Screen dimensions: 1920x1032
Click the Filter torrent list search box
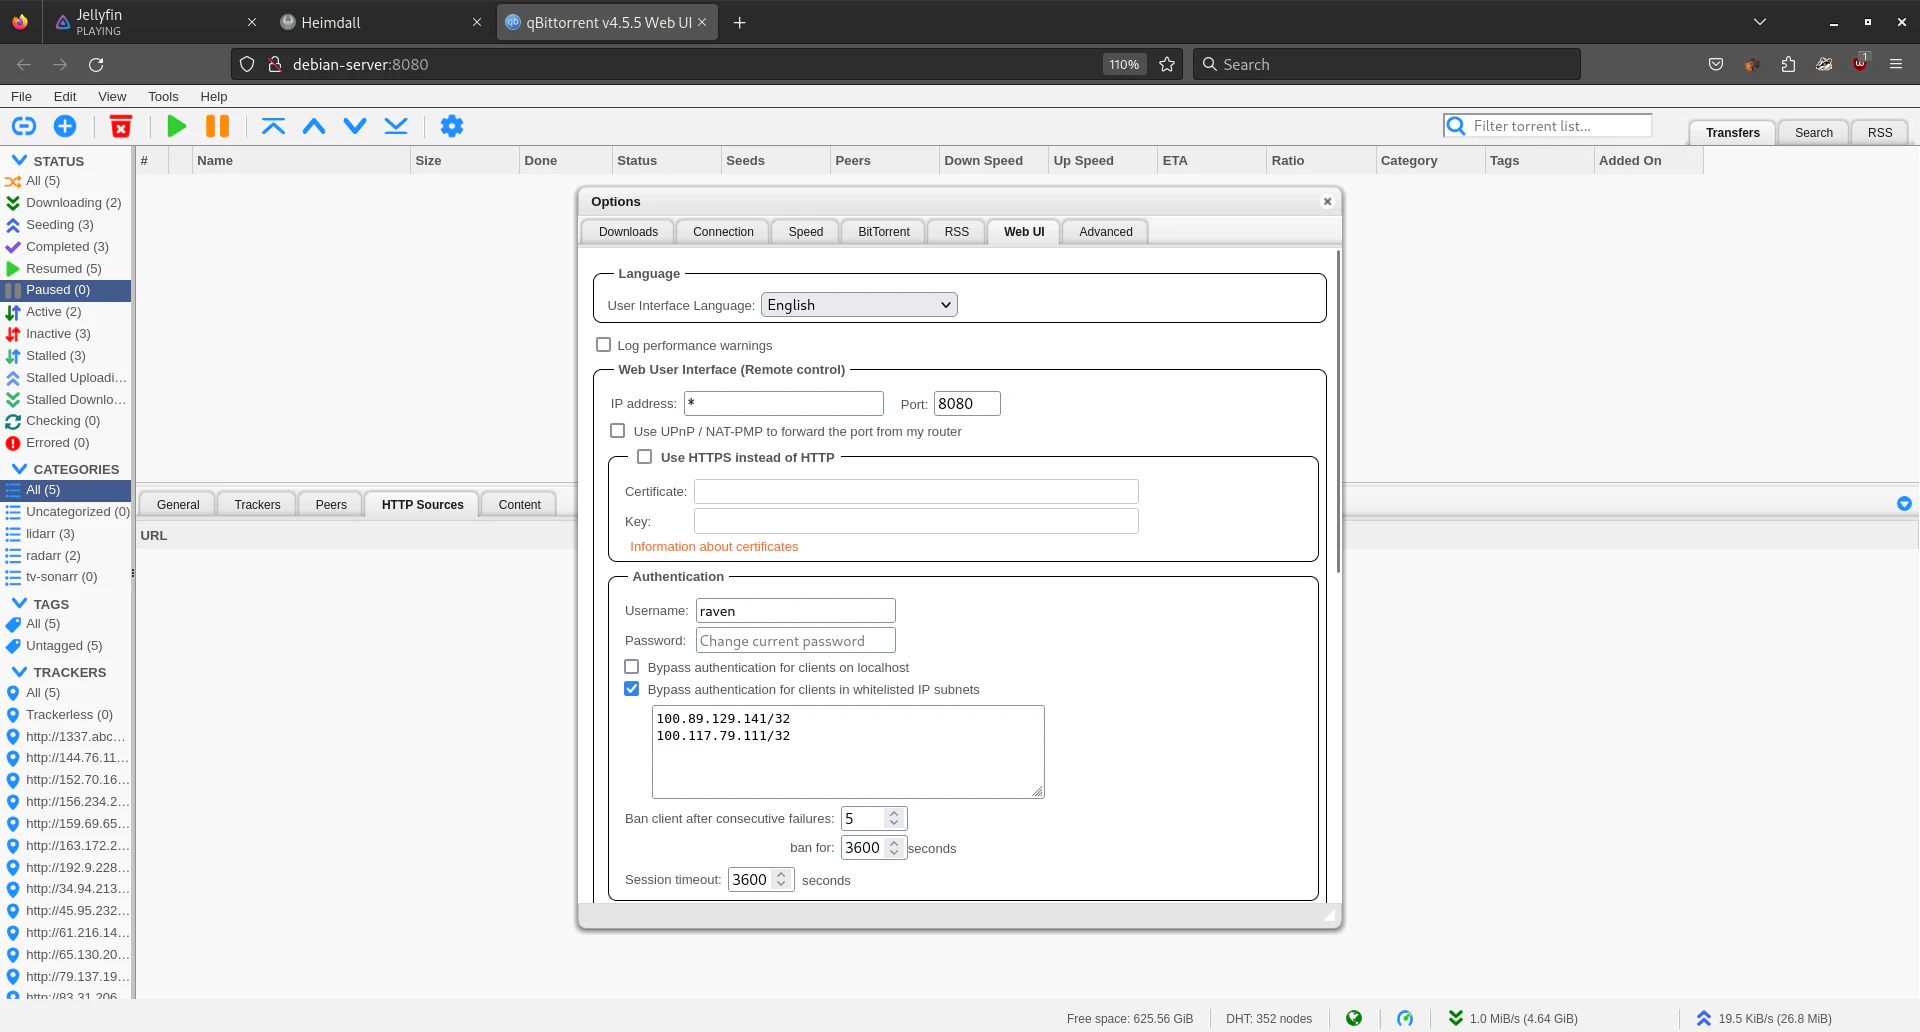tap(1548, 126)
